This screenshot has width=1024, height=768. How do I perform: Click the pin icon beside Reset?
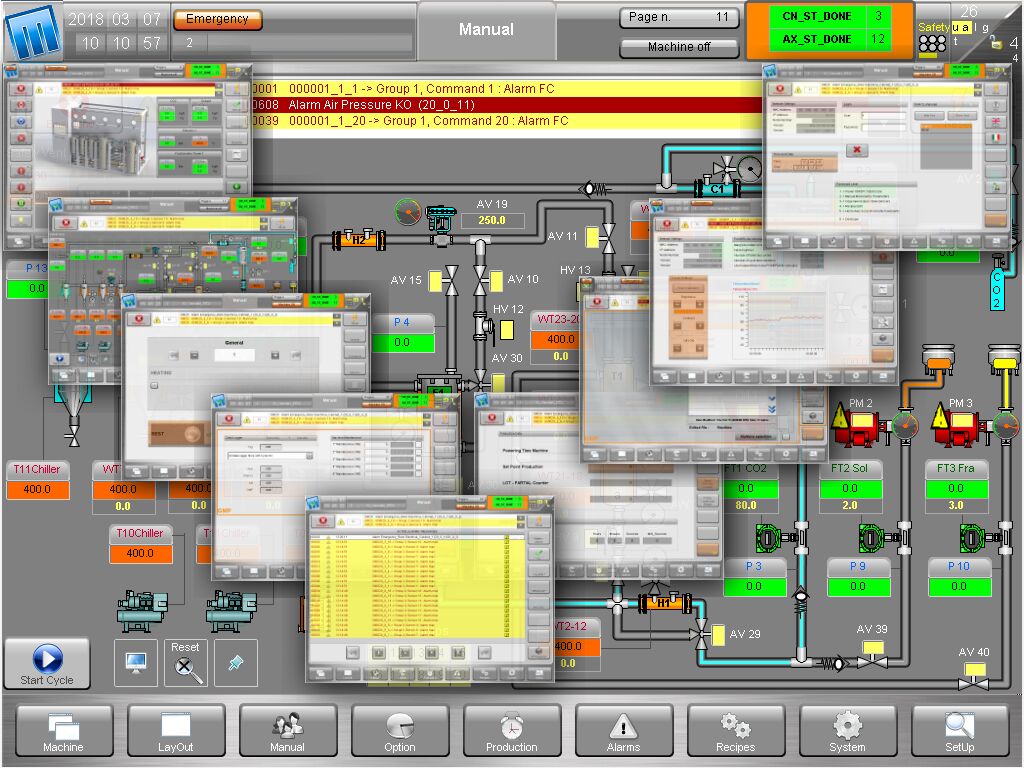[x=236, y=663]
